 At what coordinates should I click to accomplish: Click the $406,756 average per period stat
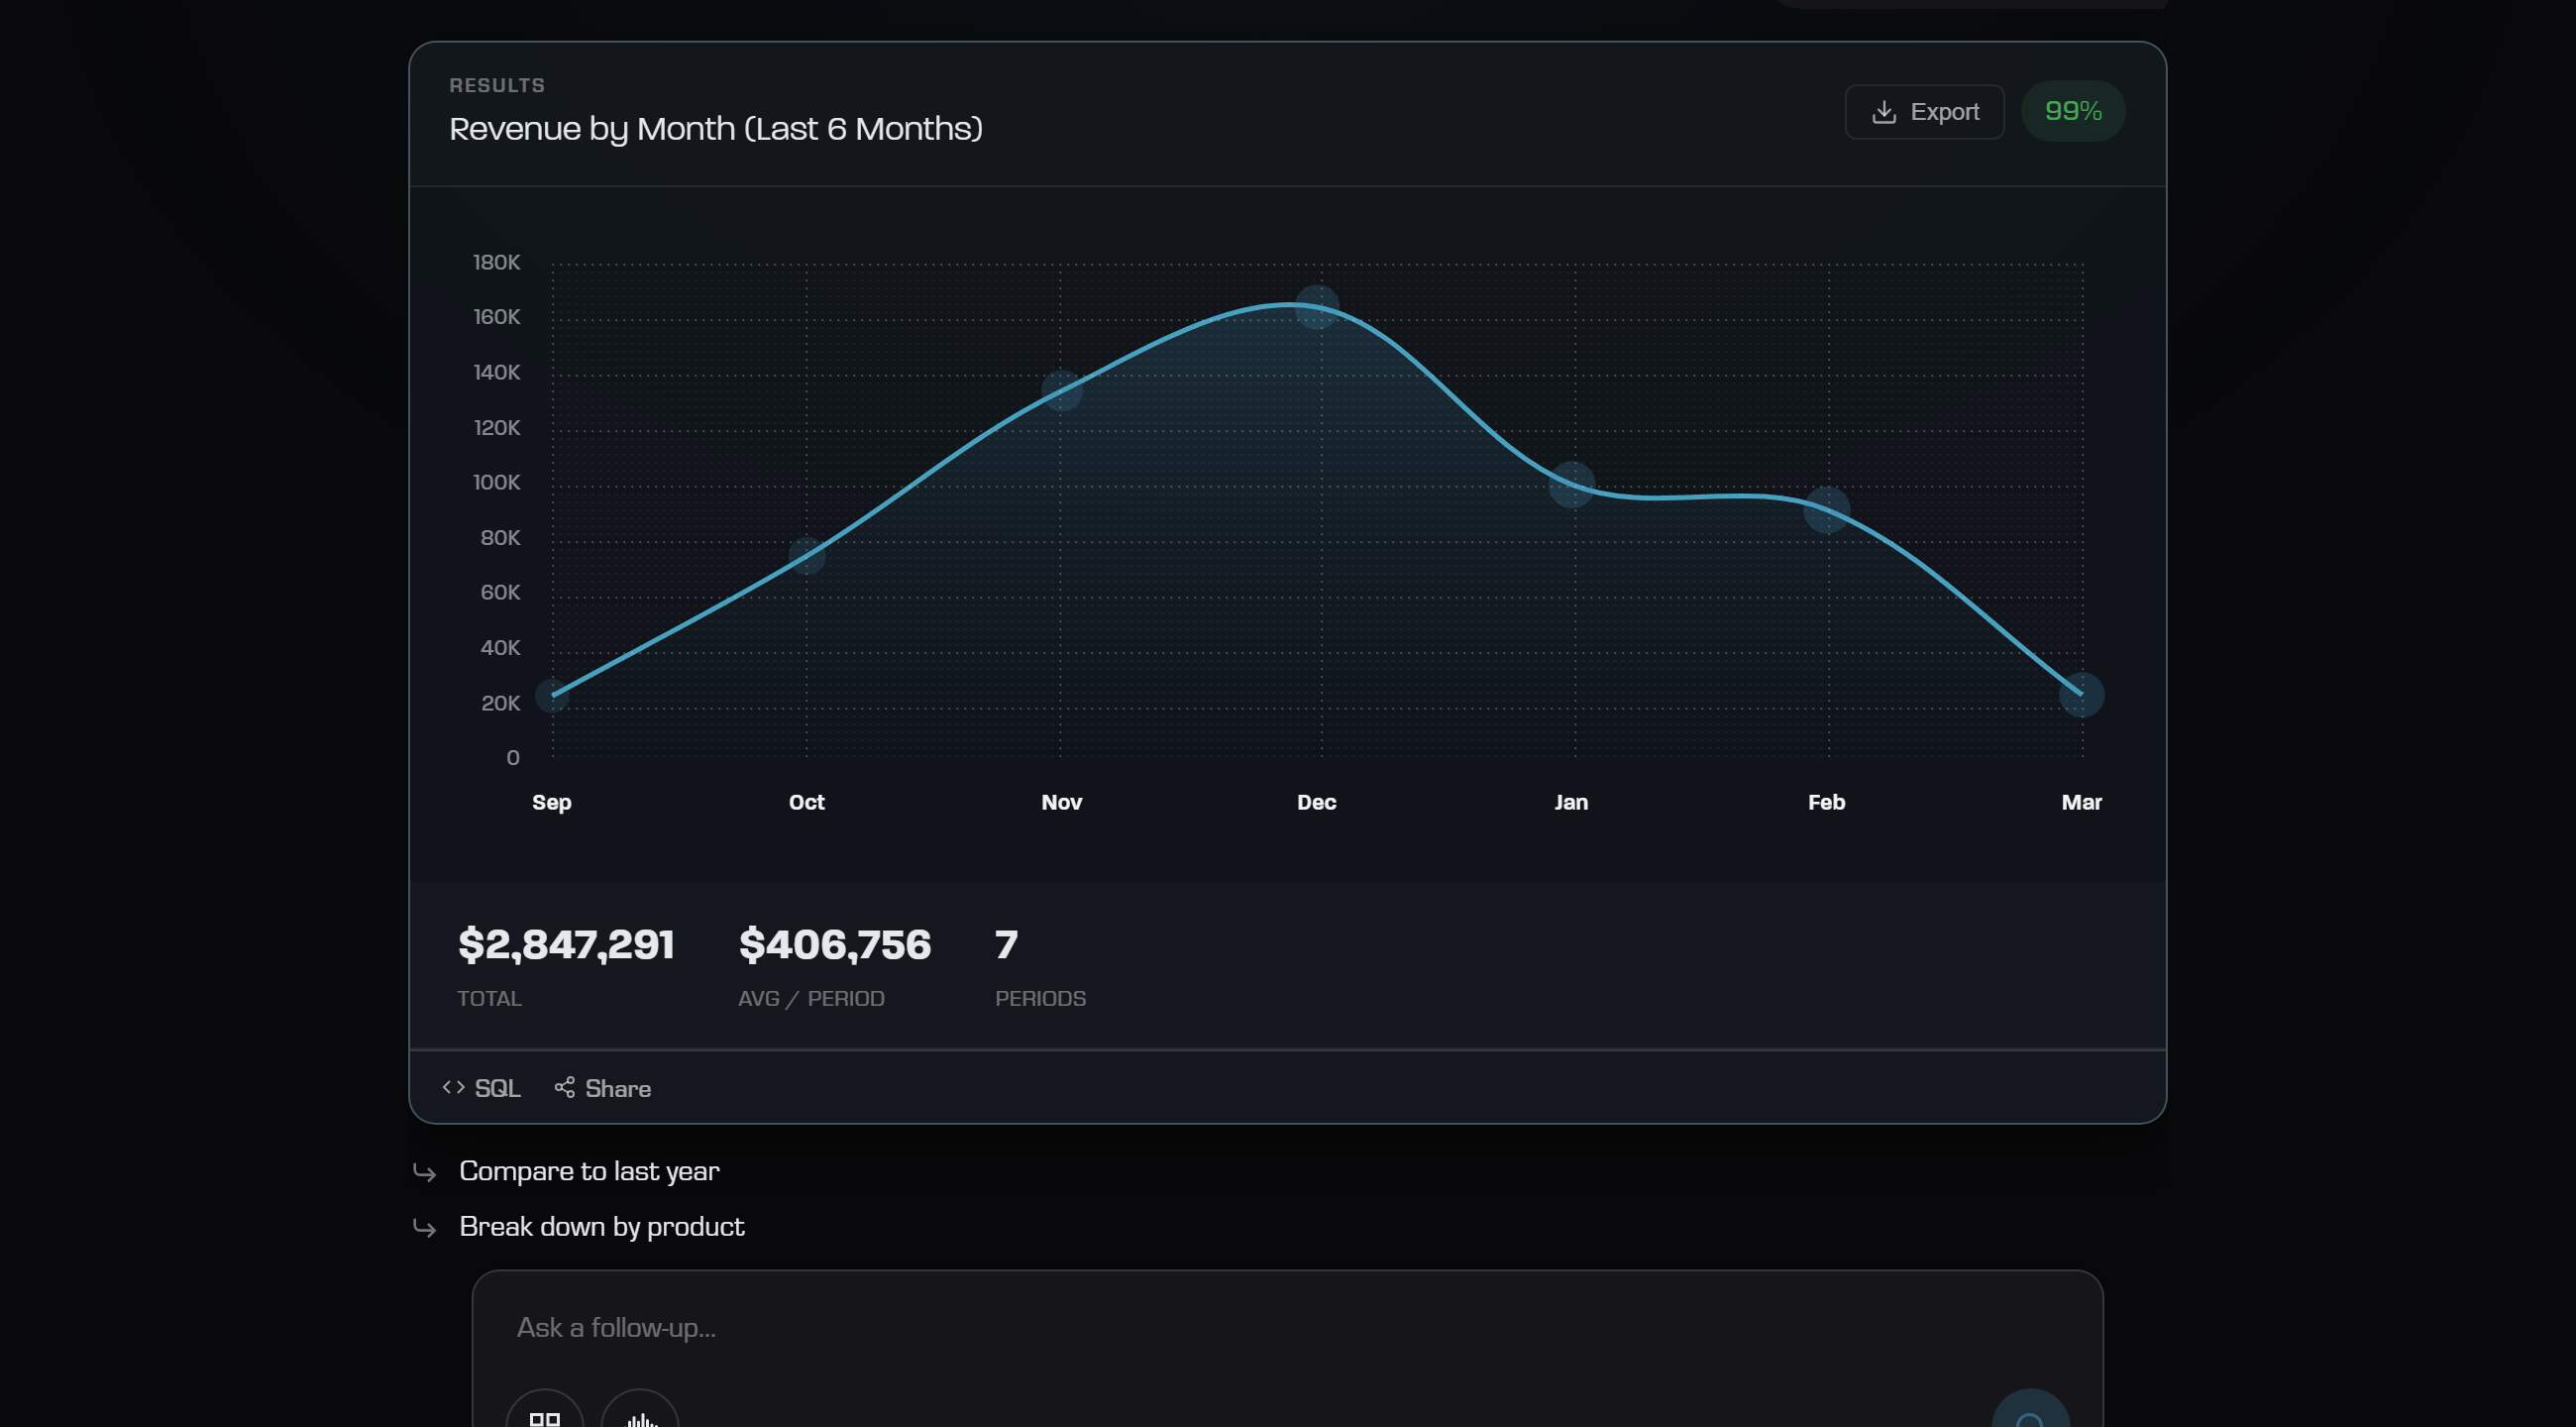point(834,945)
